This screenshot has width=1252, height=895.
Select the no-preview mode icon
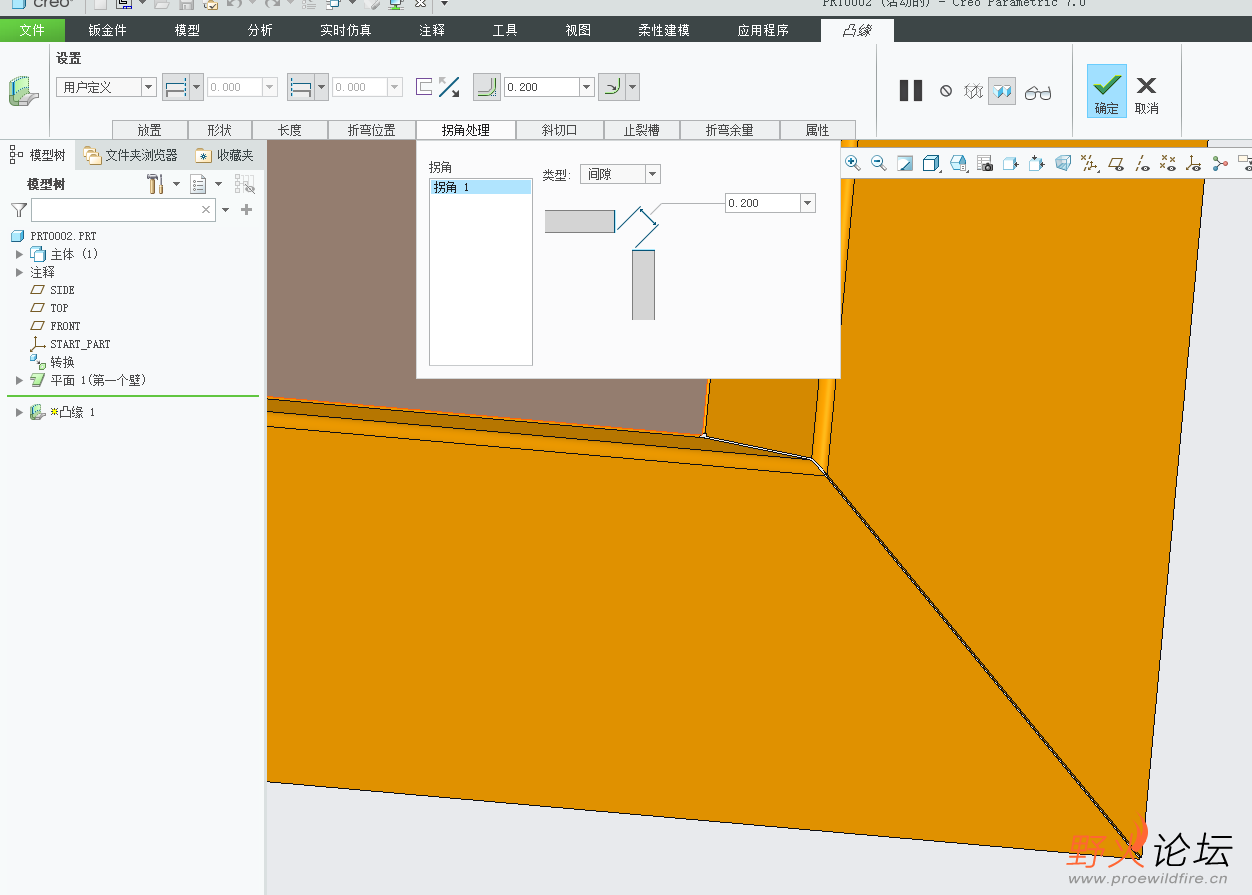click(946, 91)
